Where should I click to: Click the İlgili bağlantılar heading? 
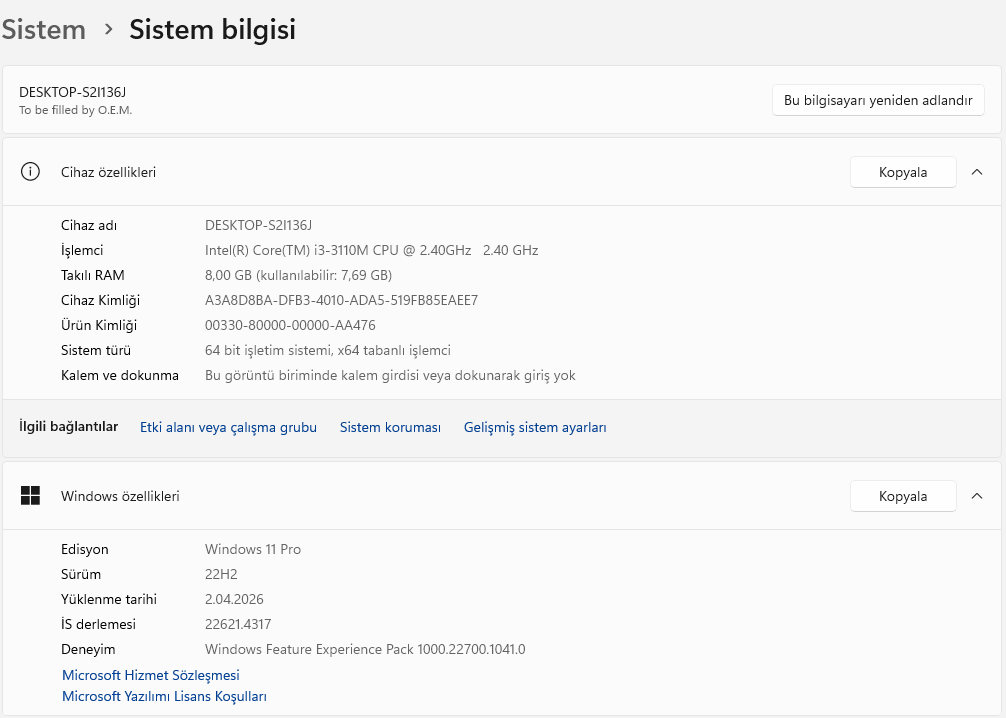pos(69,427)
